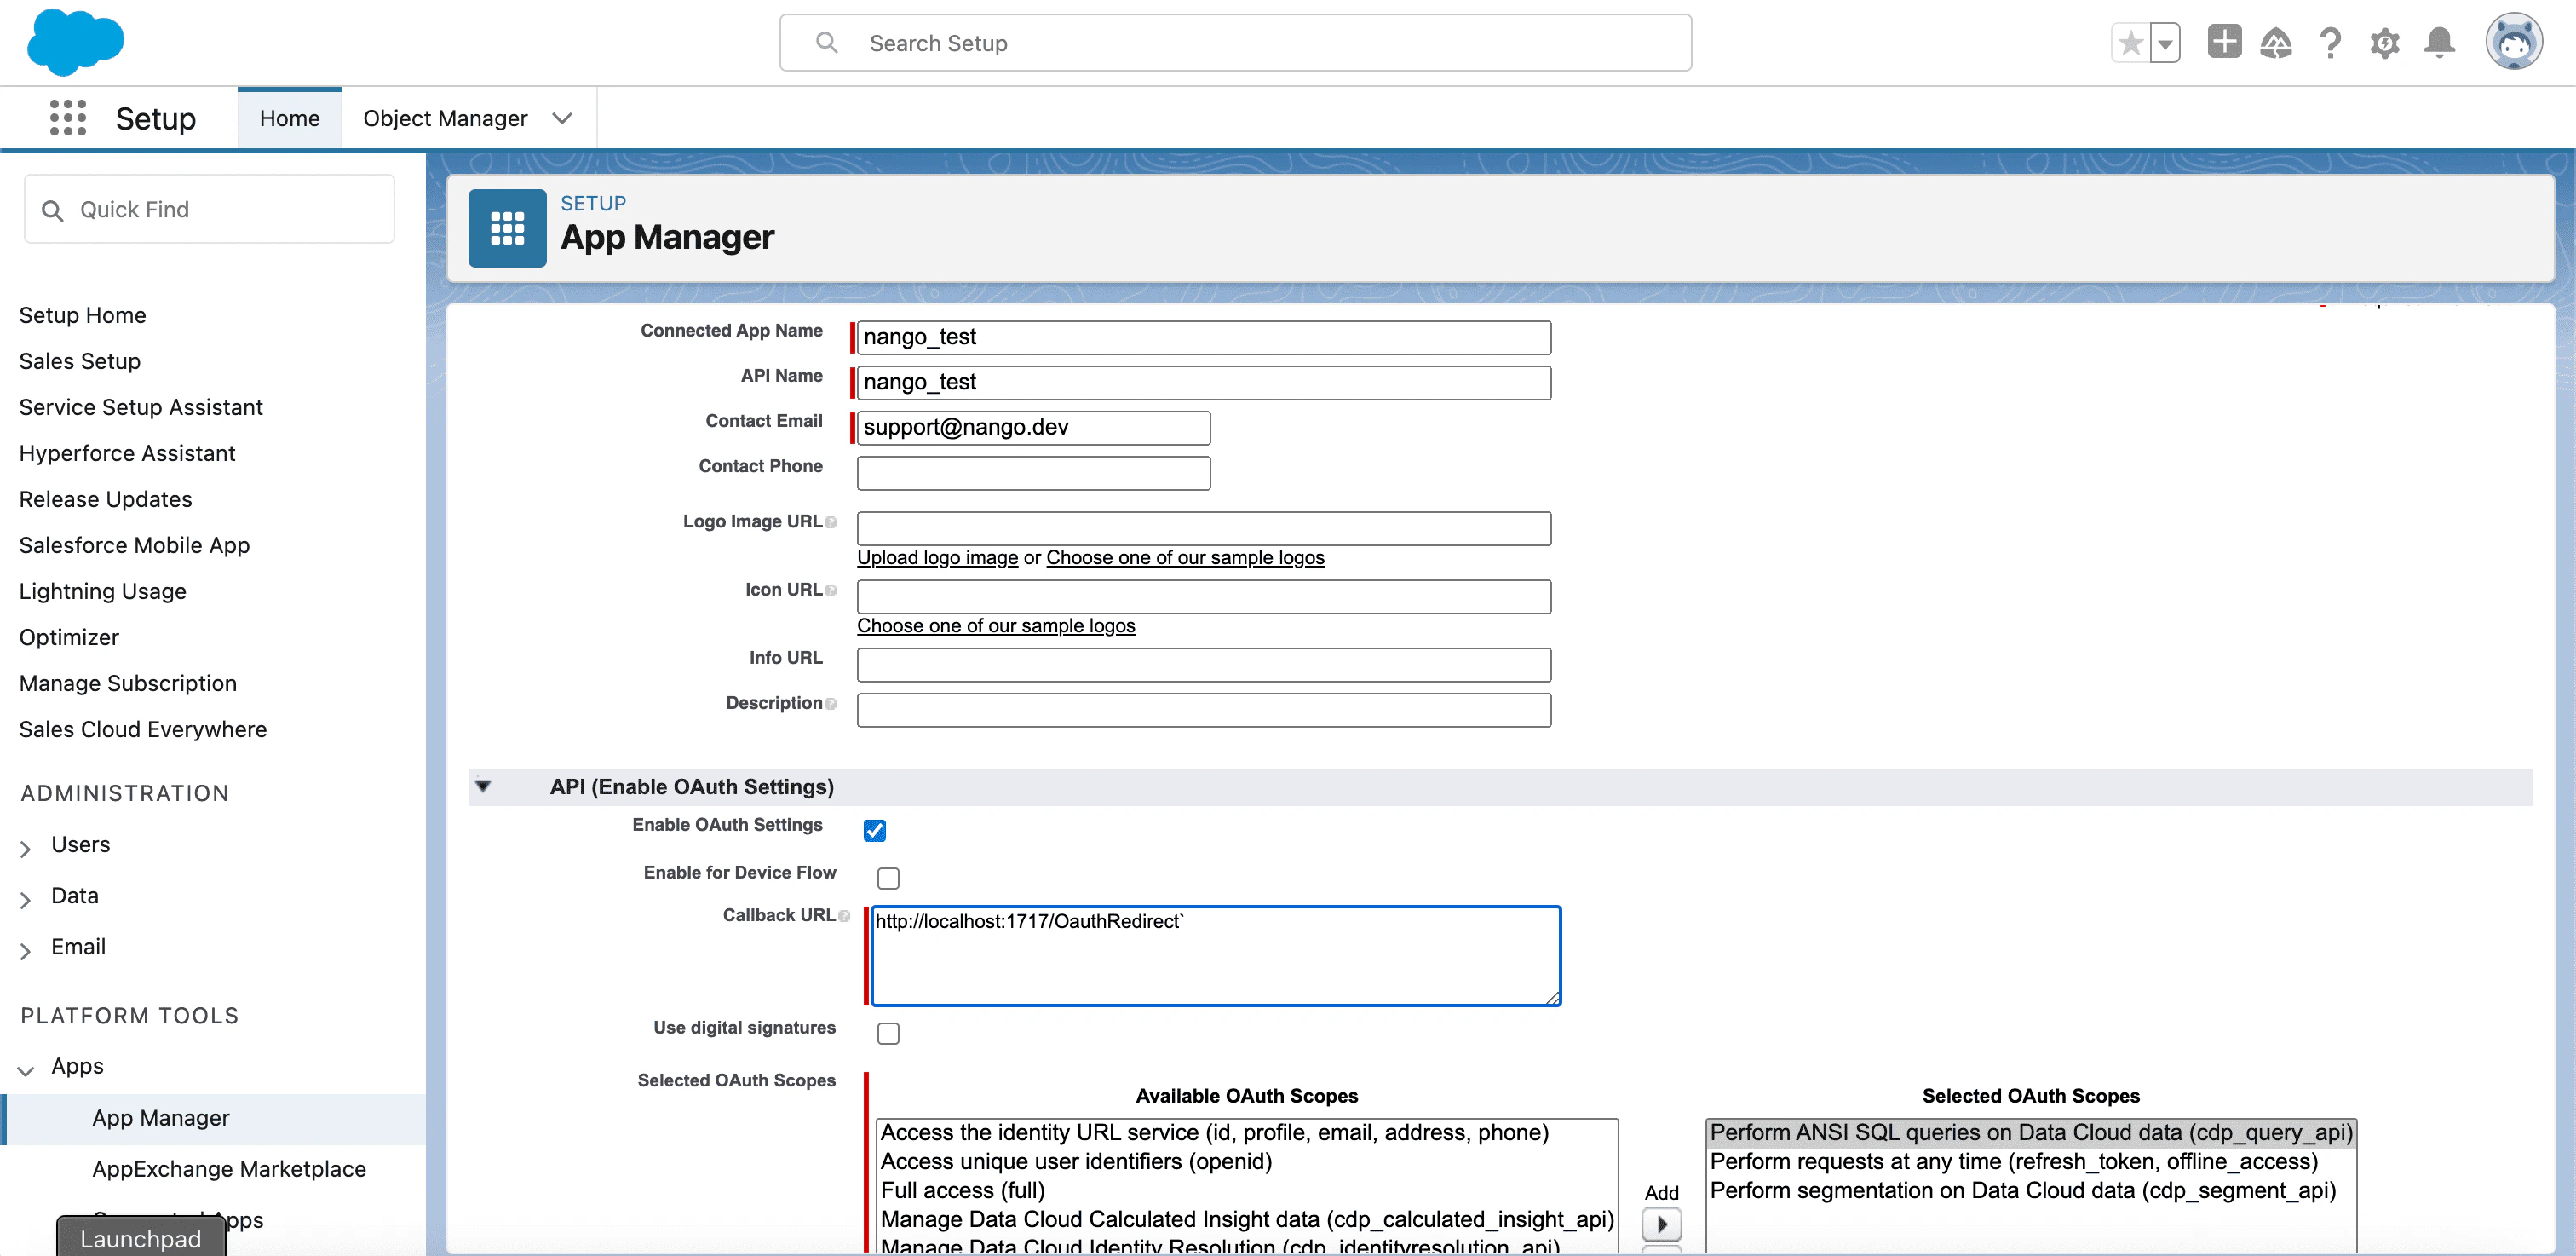Viewport: 2576px width, 1256px height.
Task: Open the setup gear icon
Action: pyautogui.click(x=2385, y=43)
